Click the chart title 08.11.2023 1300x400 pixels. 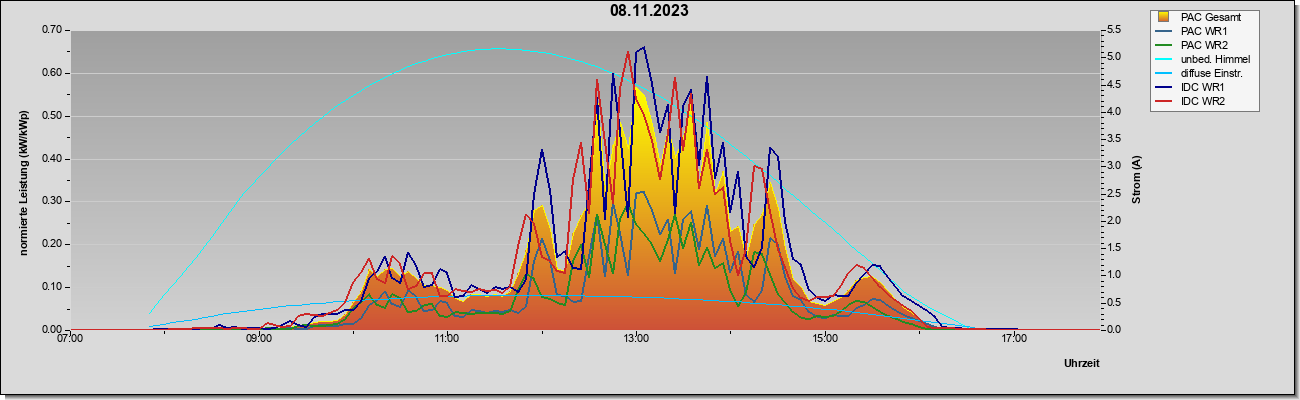[x=649, y=11]
